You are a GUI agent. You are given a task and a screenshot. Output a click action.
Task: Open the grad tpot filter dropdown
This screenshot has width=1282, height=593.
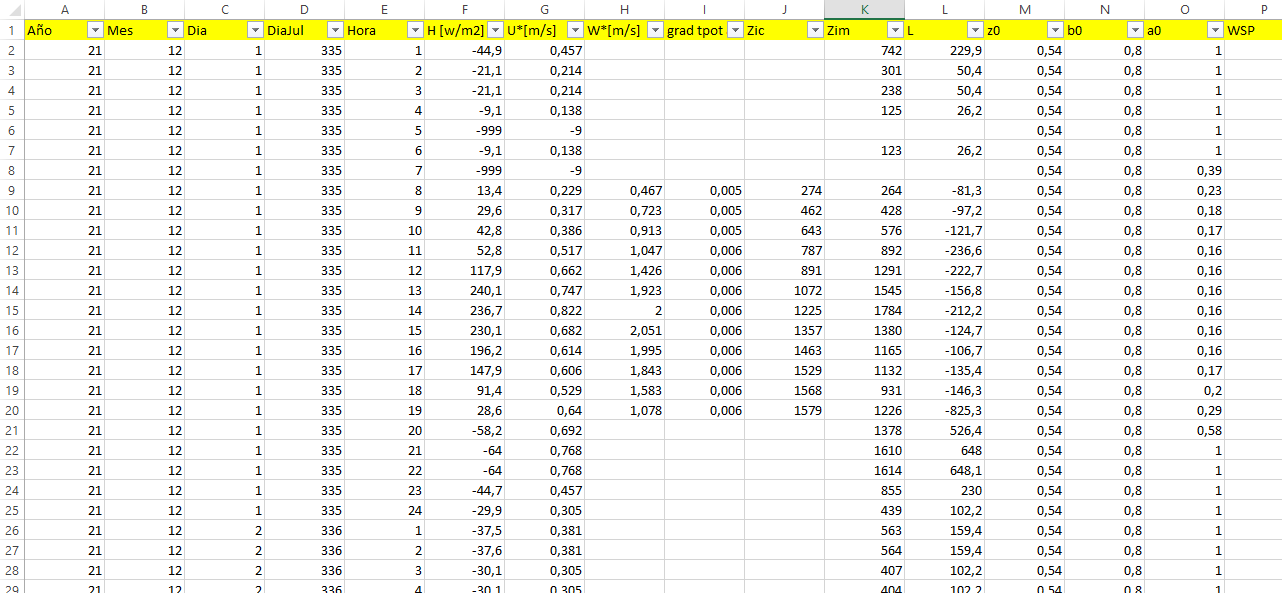[735, 30]
